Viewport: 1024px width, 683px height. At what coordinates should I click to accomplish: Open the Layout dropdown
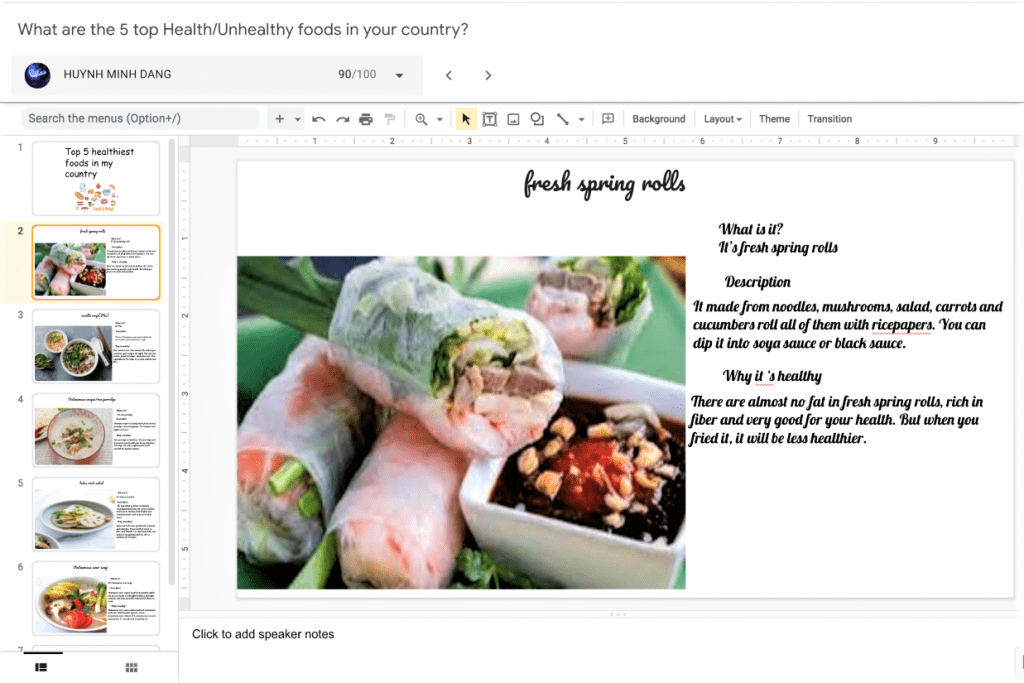[722, 118]
